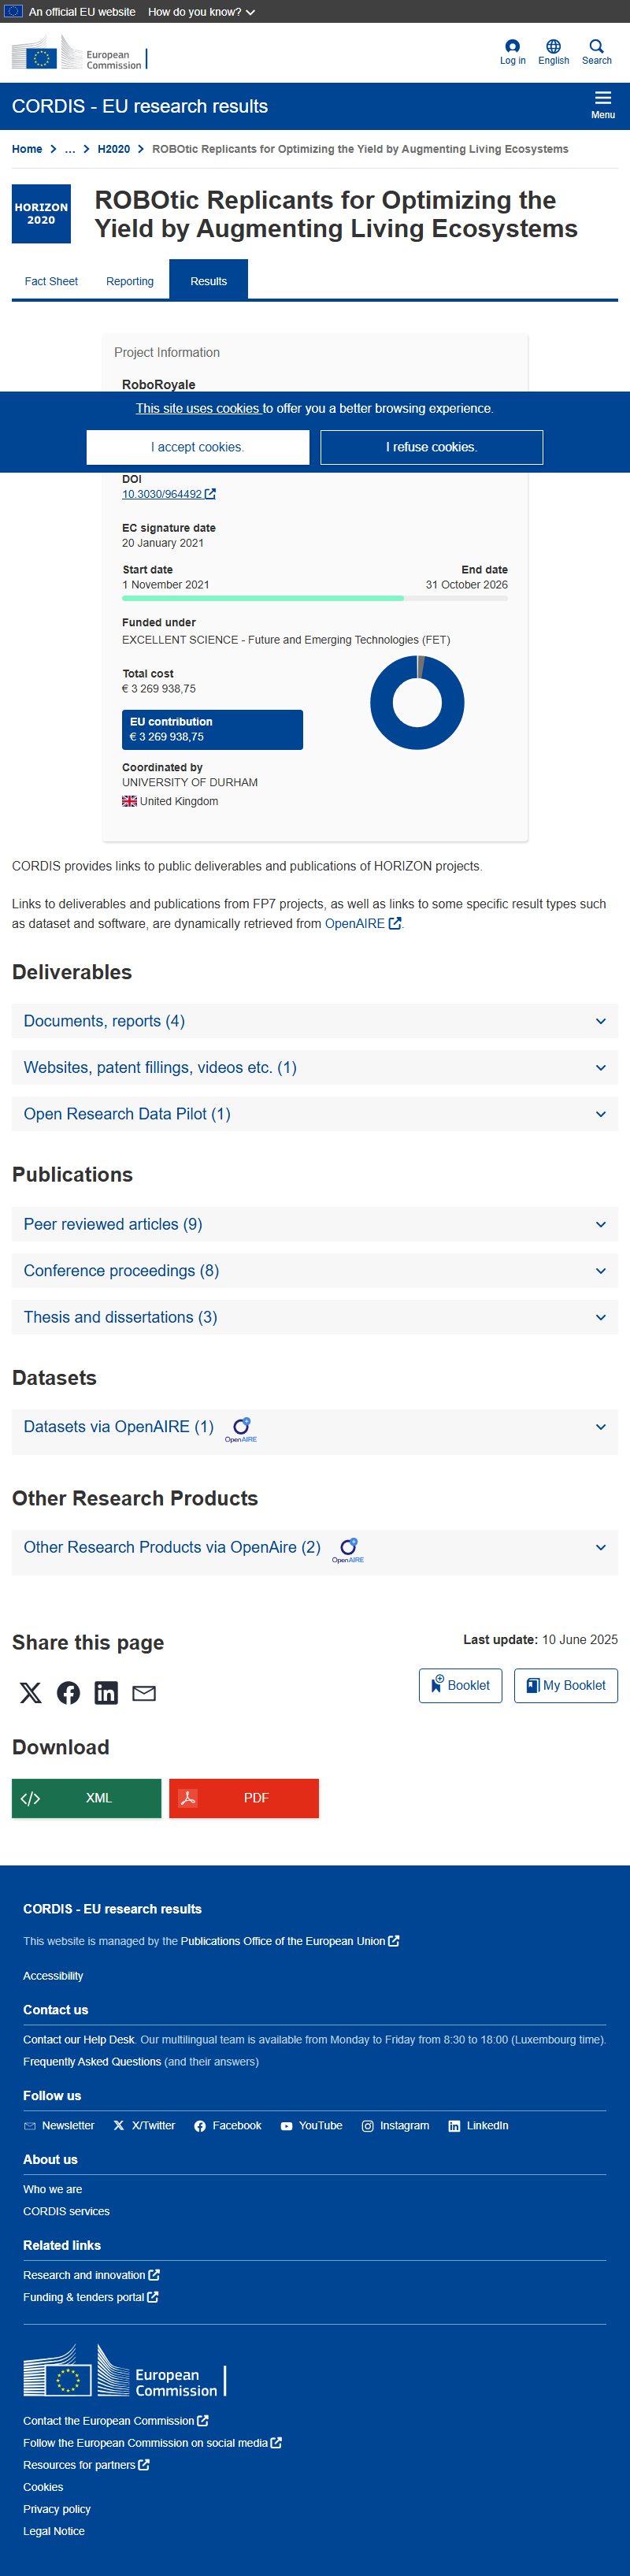
Task: Select the Results tab
Action: pos(208,281)
